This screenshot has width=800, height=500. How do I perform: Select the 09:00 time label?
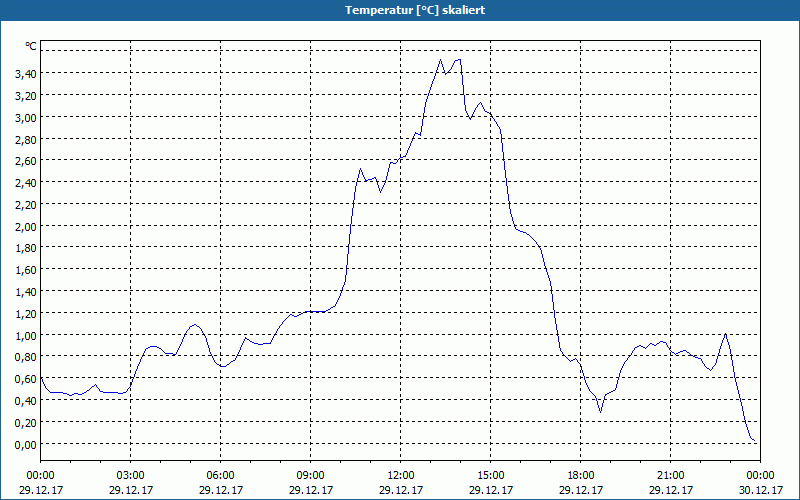pyautogui.click(x=310, y=476)
